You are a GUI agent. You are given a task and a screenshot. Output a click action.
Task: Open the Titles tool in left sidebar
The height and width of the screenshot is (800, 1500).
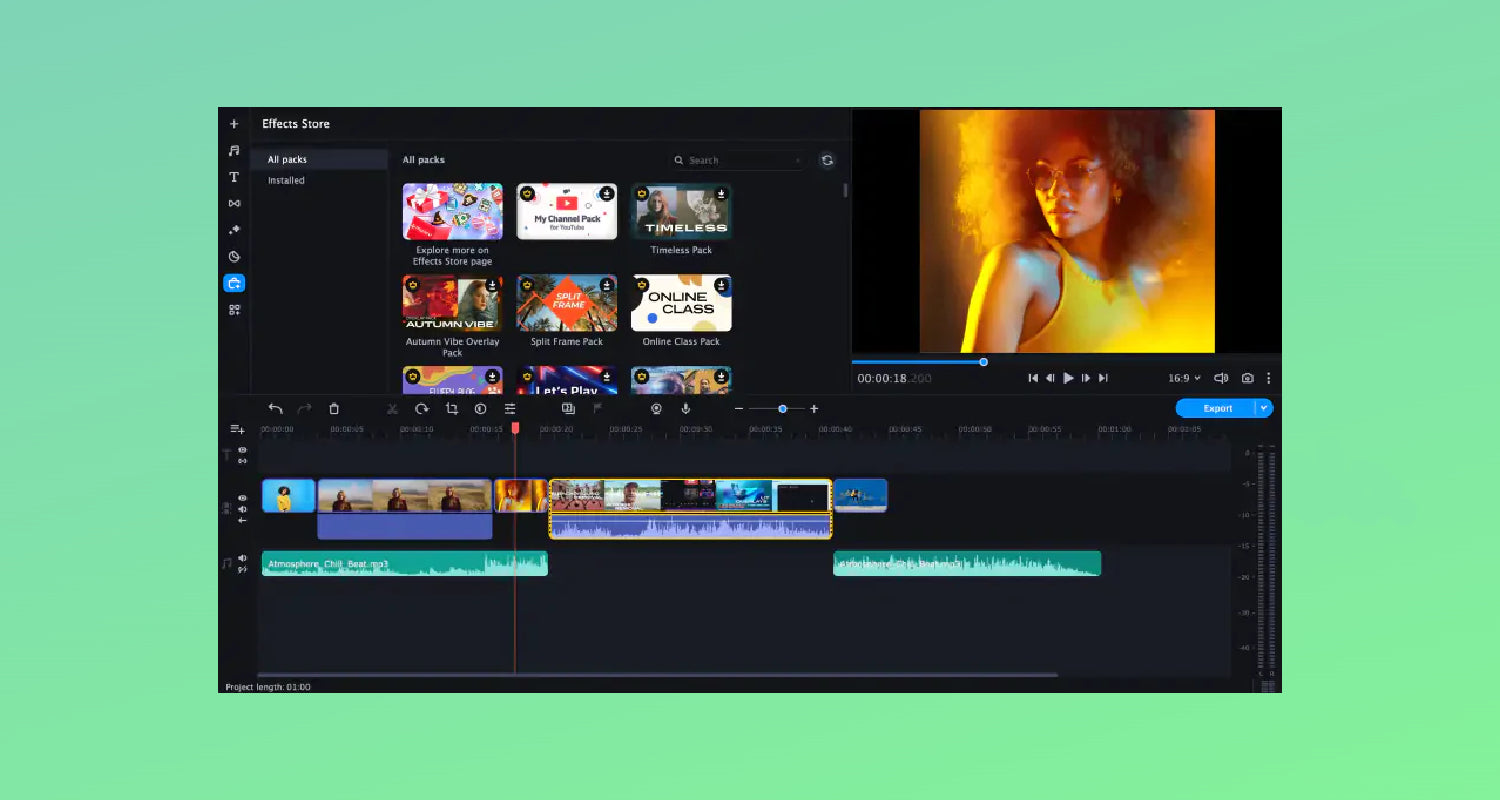[234, 177]
